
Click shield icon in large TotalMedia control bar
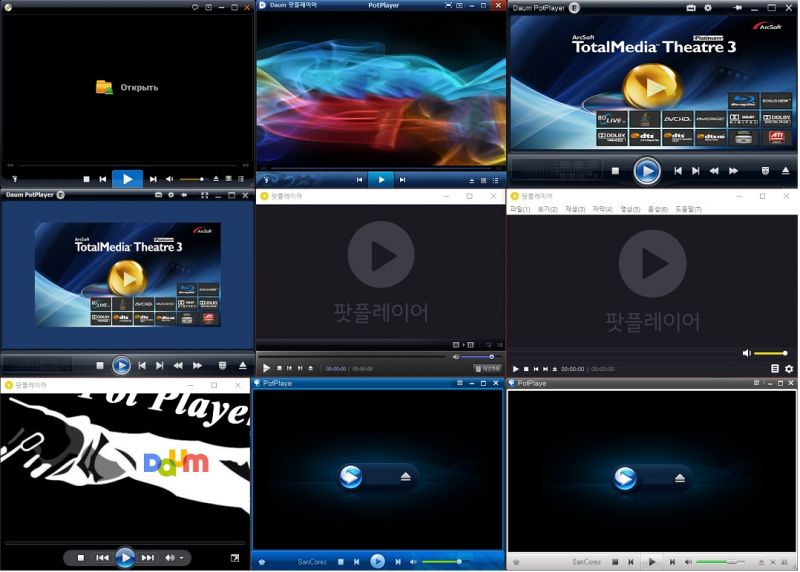(765, 171)
